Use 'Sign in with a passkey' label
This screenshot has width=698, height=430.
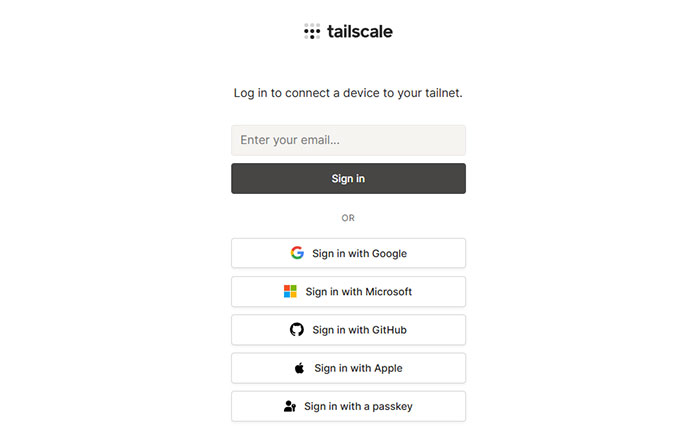358,406
